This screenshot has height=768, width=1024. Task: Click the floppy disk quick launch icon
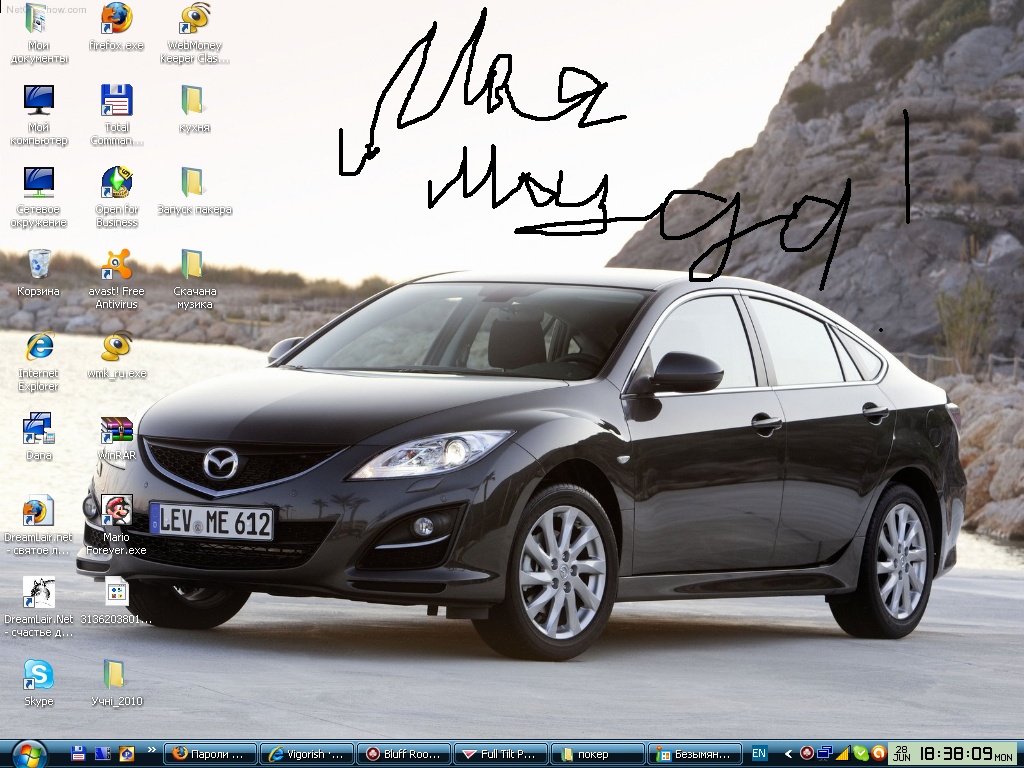click(78, 753)
